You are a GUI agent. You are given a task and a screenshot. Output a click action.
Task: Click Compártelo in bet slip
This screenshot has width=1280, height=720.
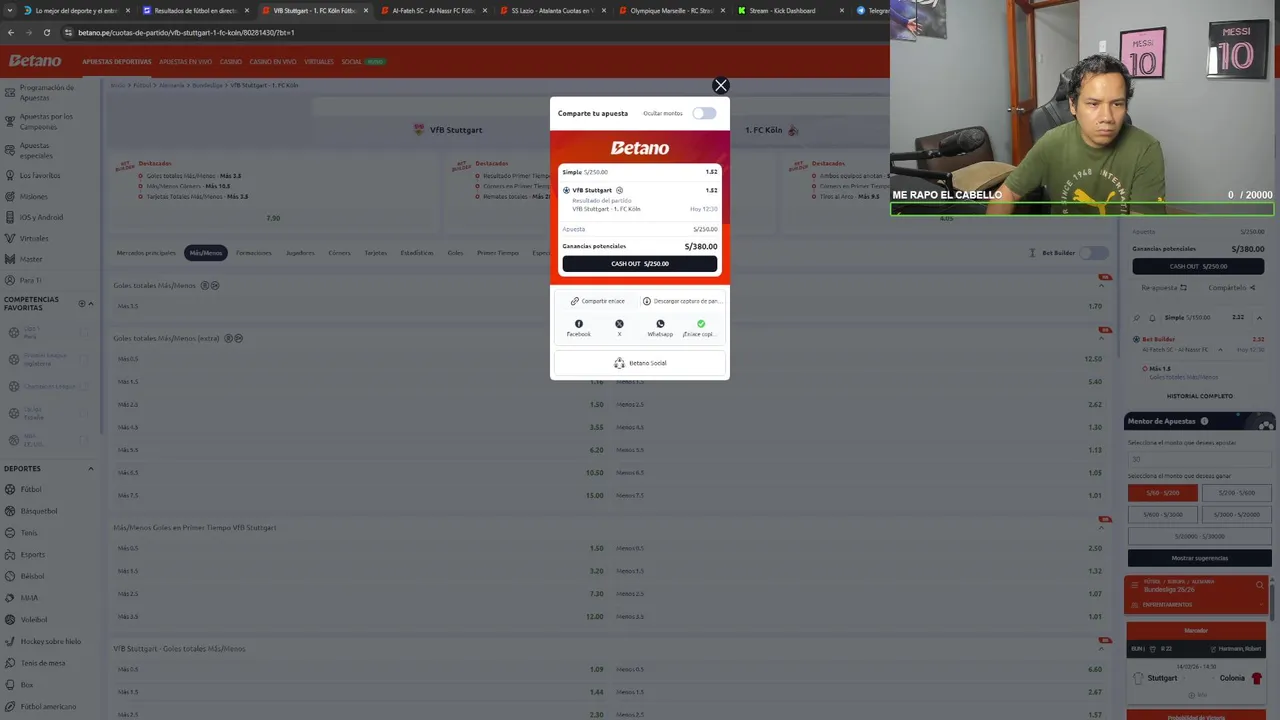click(x=1231, y=288)
